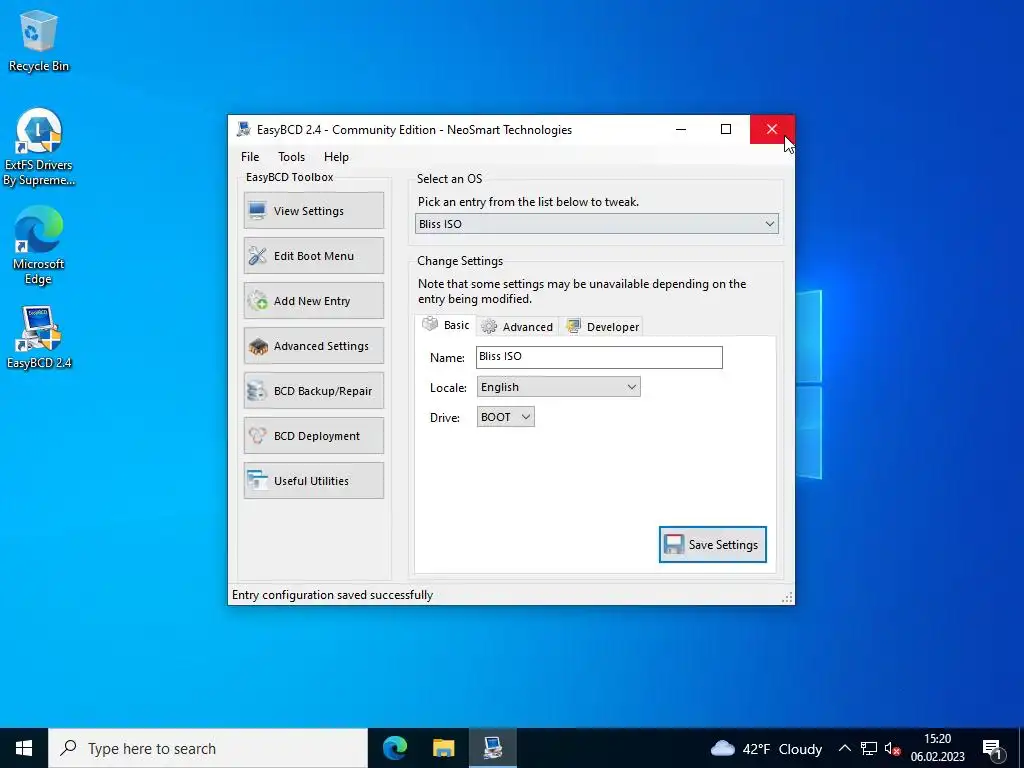
Task: Open Advanced Settings in the toolbox
Action: 313,345
